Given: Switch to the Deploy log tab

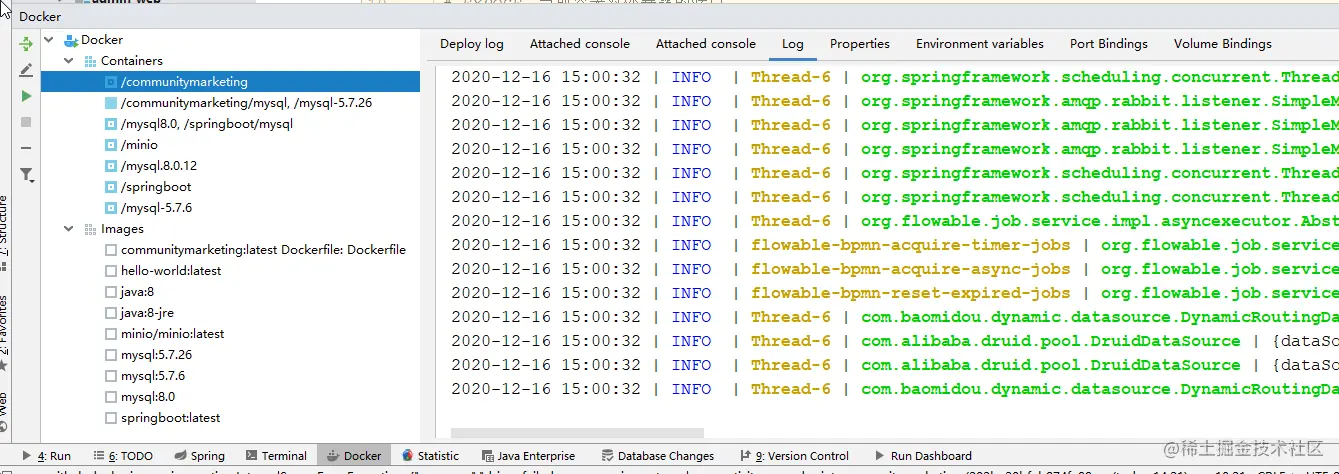Looking at the screenshot, I should pos(472,44).
